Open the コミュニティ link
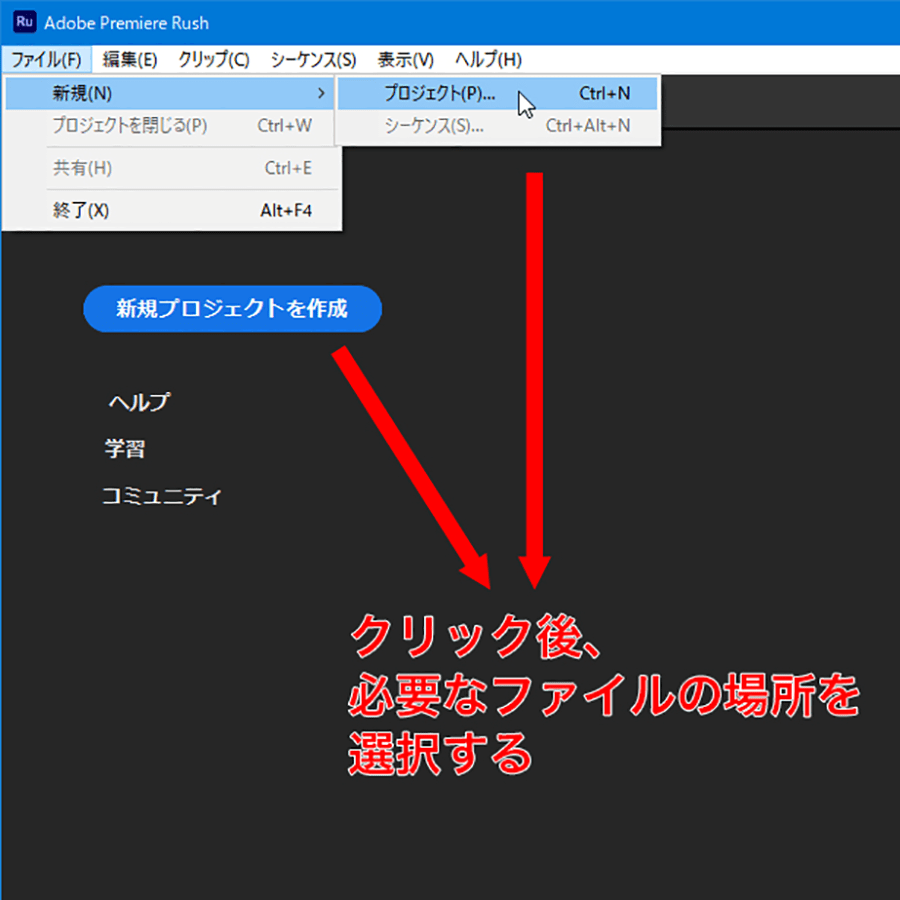This screenshot has width=900, height=900. (x=161, y=496)
